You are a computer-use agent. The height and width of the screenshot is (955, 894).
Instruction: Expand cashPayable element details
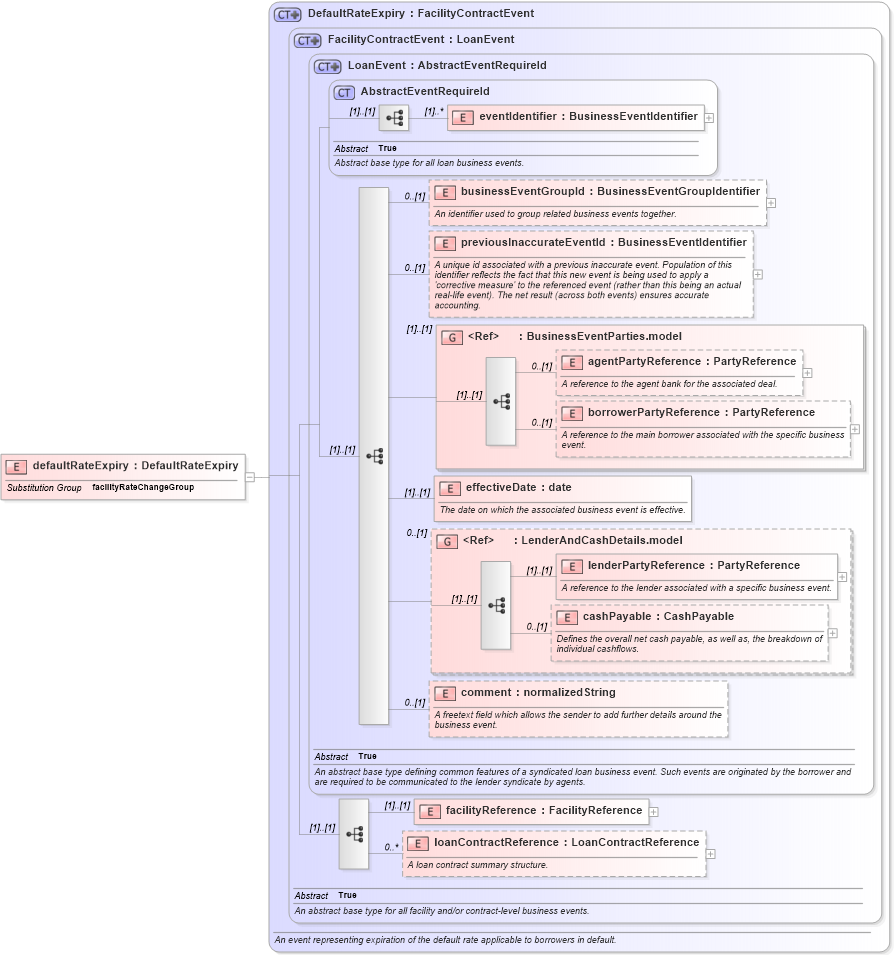[831, 633]
